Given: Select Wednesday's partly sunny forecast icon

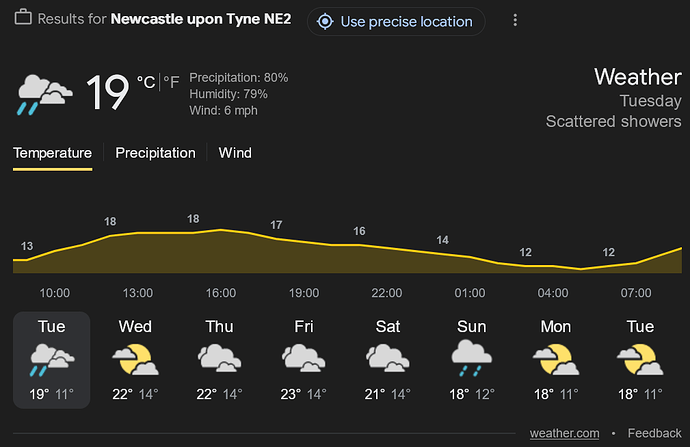Looking at the screenshot, I should (x=135, y=359).
